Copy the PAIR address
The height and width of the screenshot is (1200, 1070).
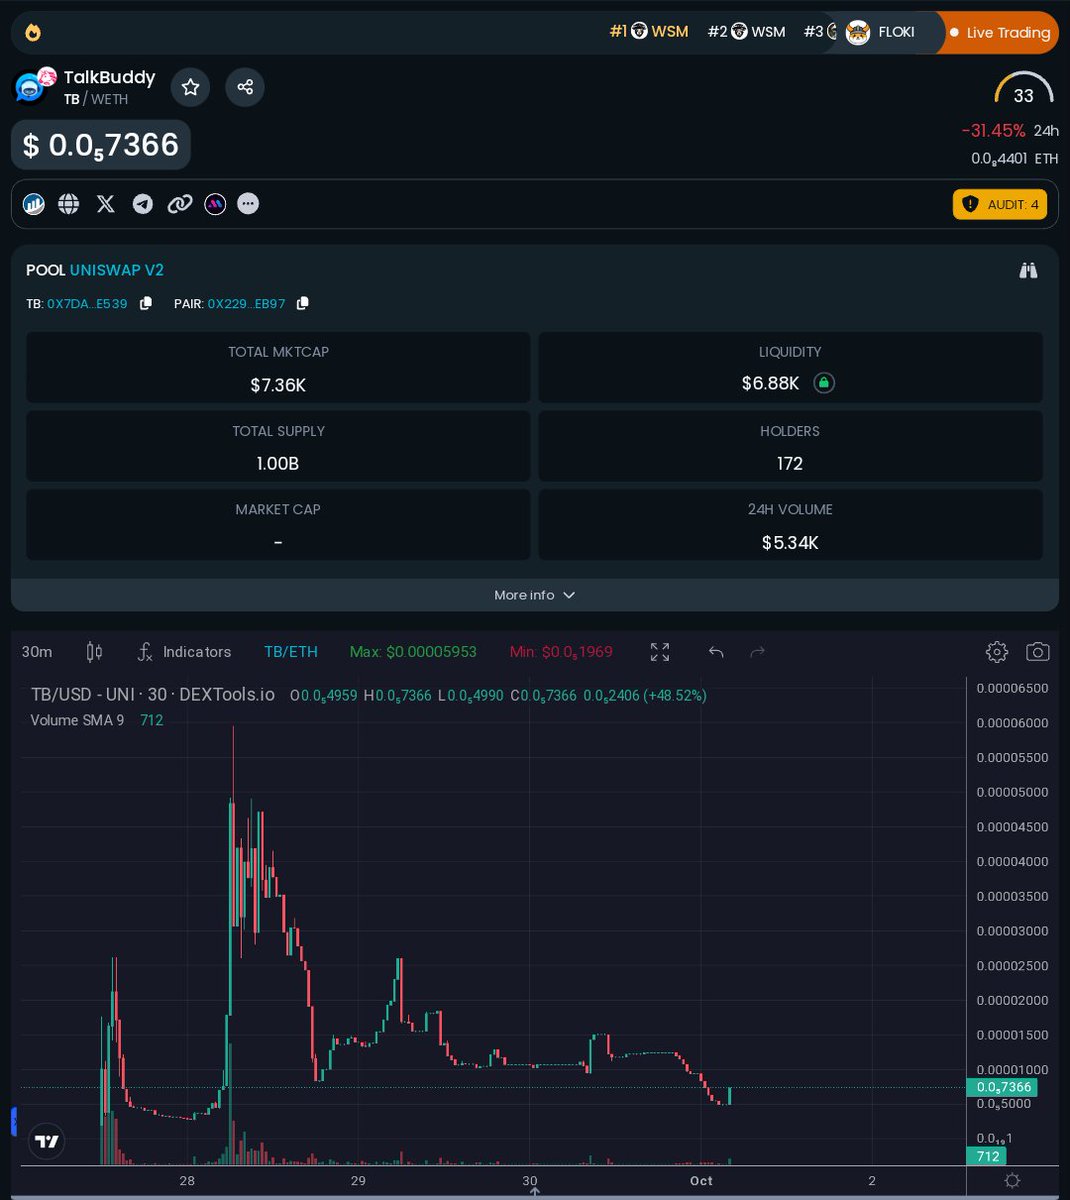pyautogui.click(x=303, y=303)
